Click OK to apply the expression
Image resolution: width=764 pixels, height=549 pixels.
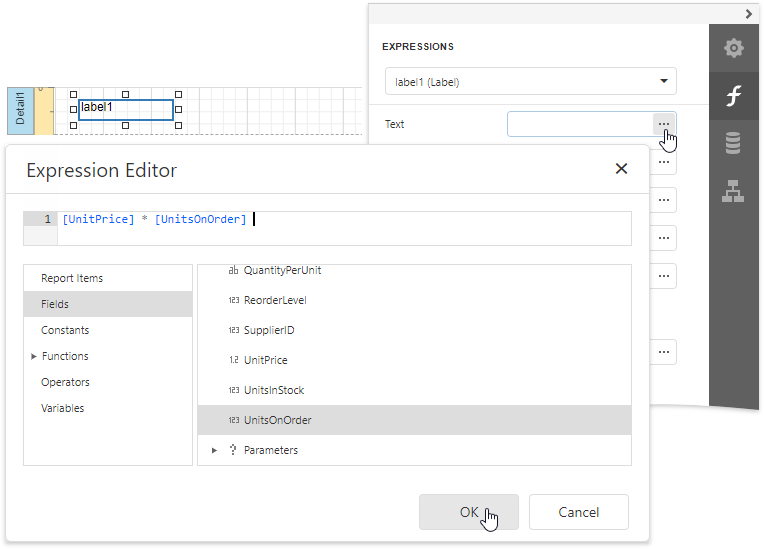pos(468,512)
